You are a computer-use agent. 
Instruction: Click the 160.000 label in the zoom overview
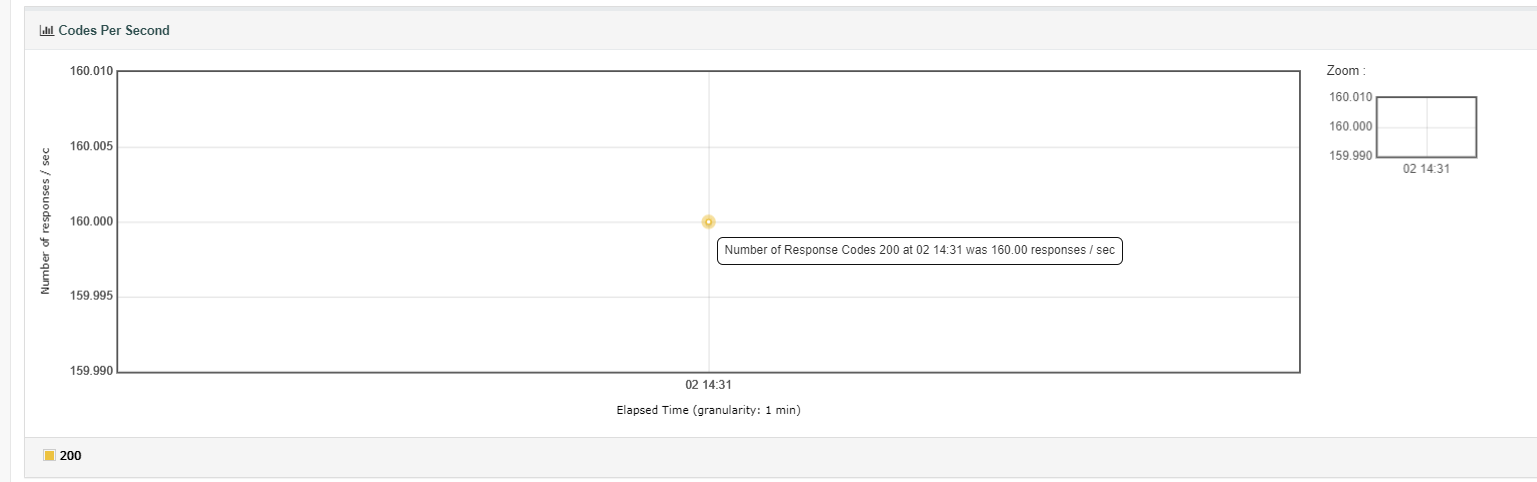(x=1351, y=127)
